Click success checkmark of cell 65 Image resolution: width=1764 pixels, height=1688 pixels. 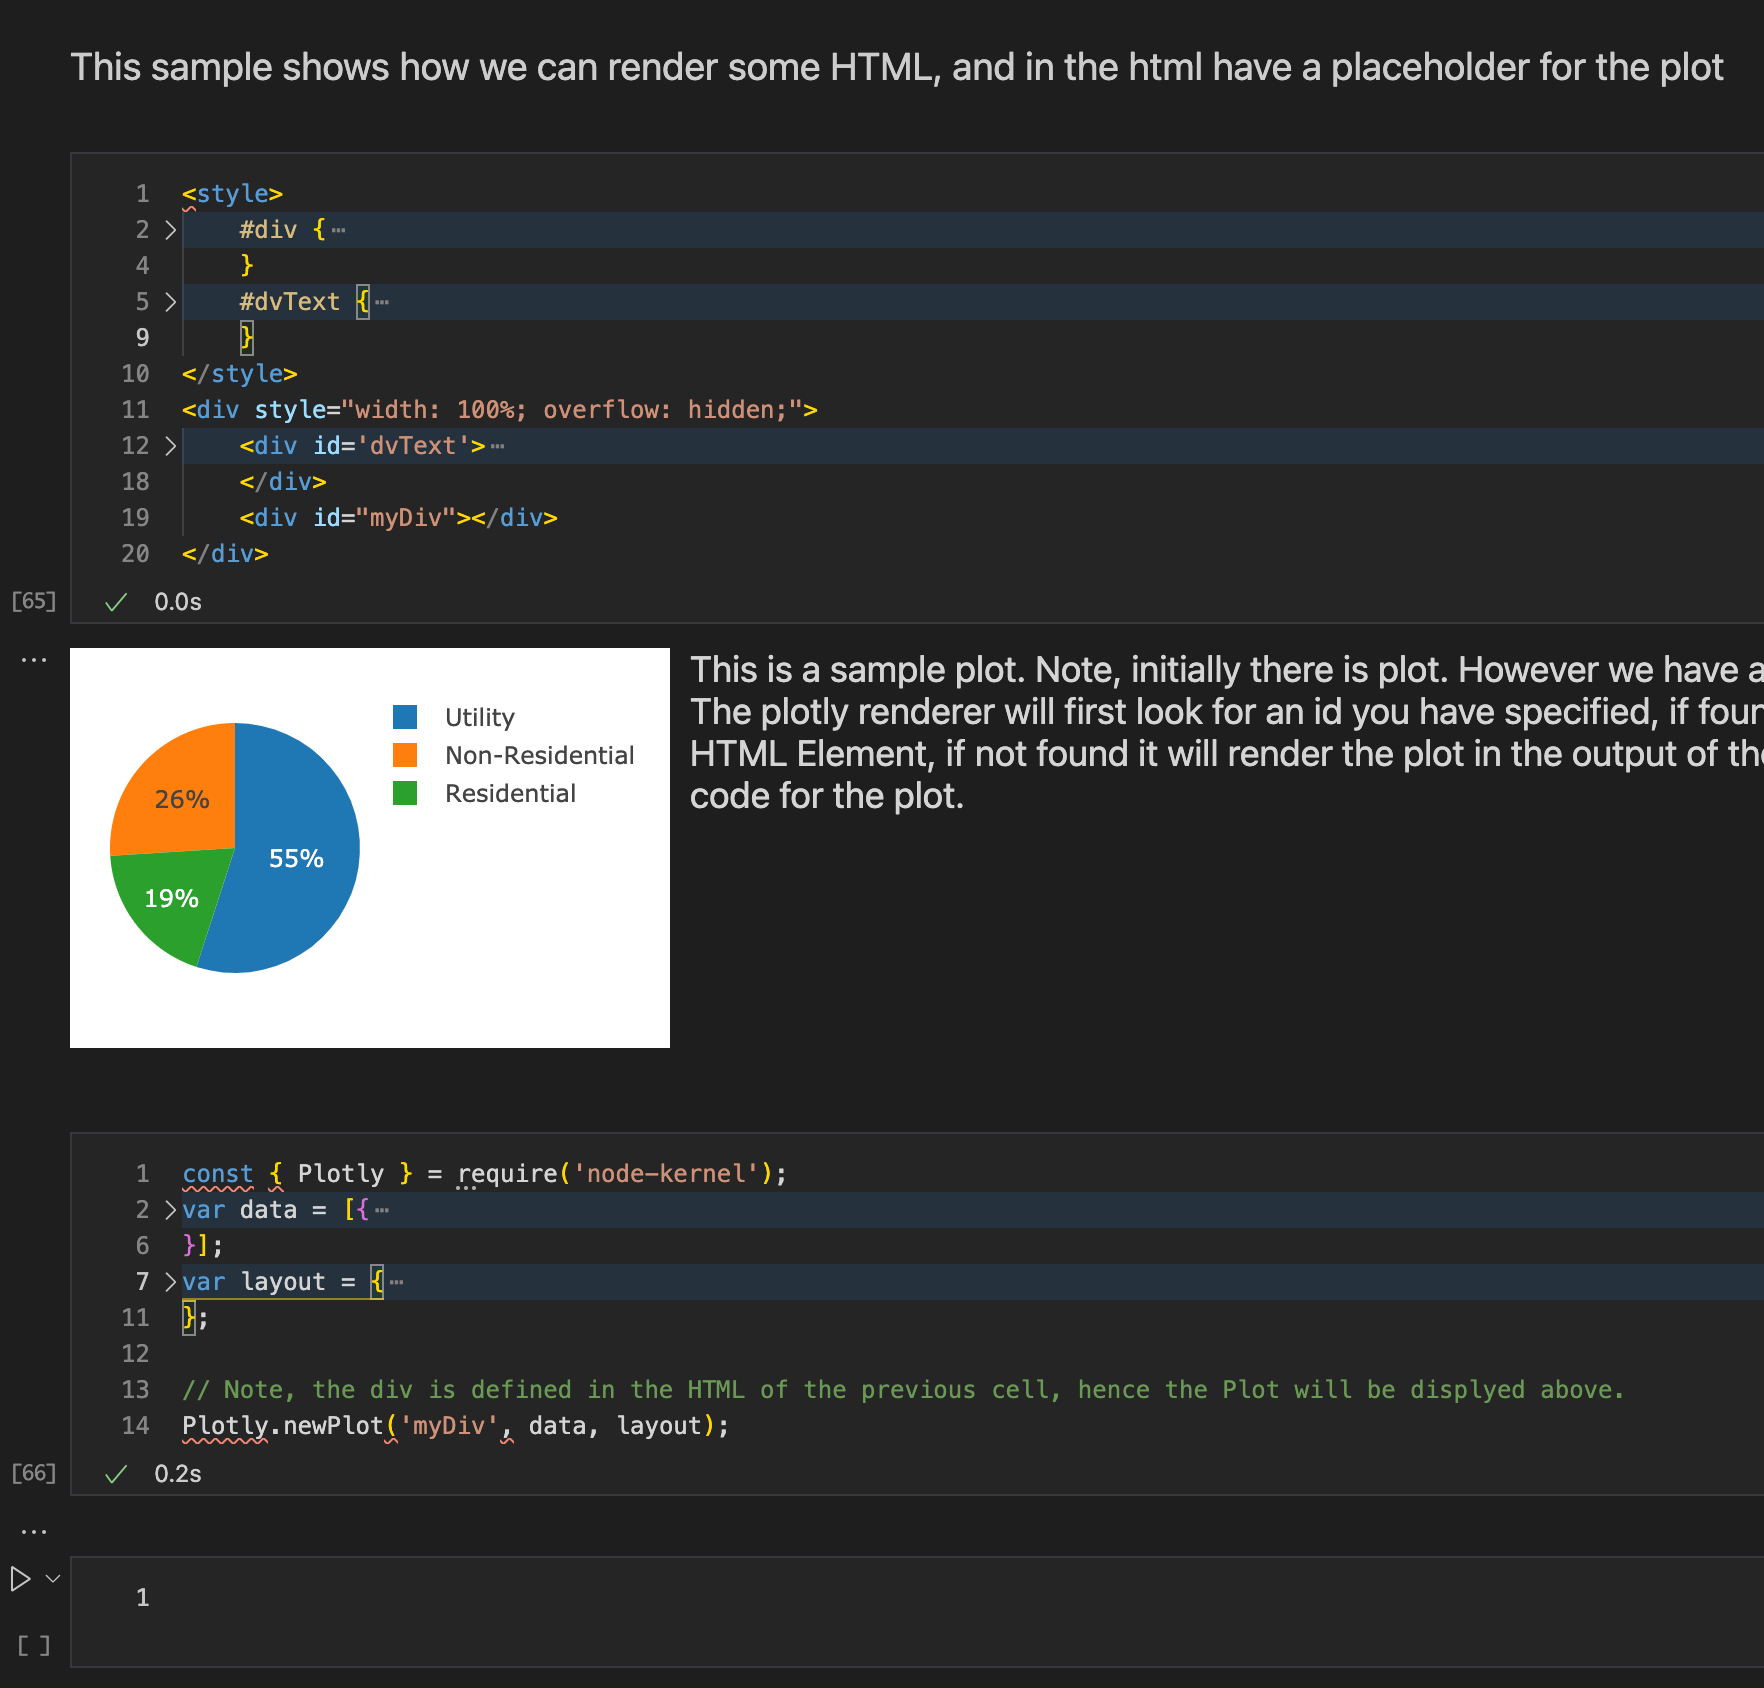(x=116, y=602)
